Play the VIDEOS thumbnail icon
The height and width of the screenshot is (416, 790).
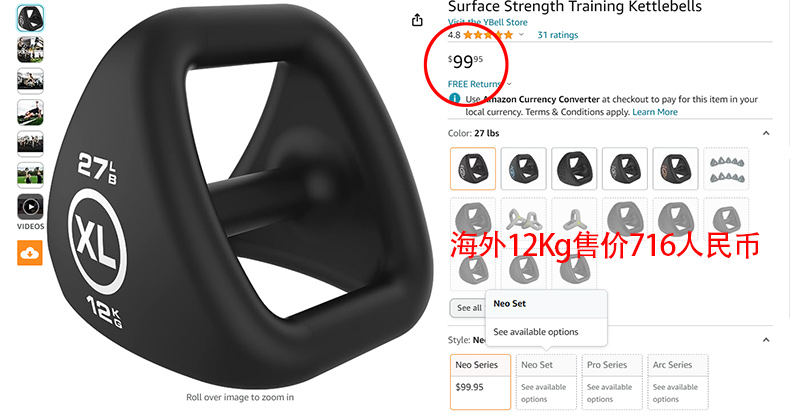[30, 206]
